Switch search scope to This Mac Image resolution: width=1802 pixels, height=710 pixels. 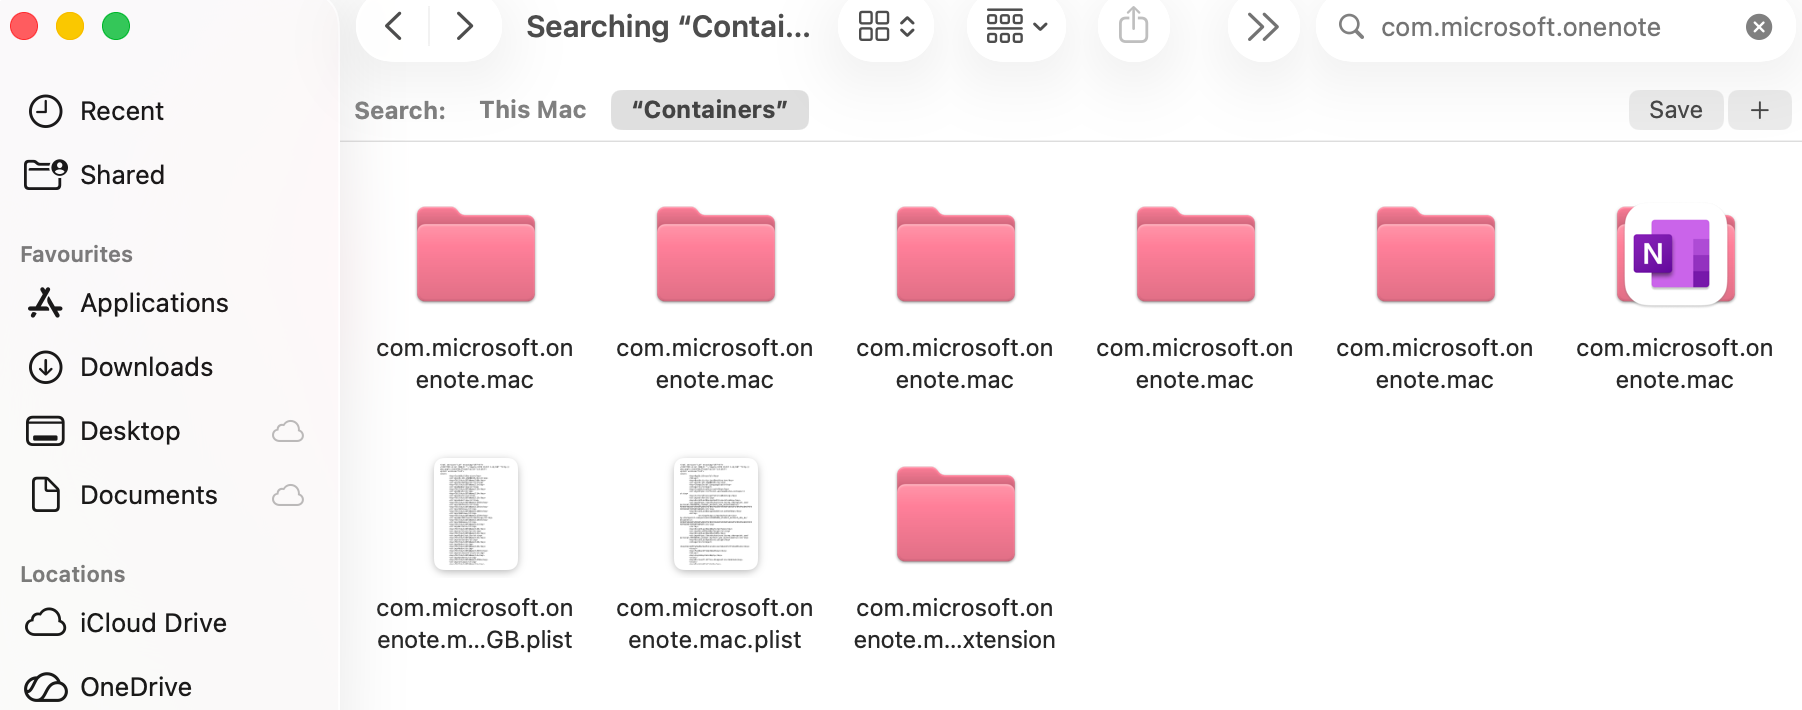click(533, 110)
